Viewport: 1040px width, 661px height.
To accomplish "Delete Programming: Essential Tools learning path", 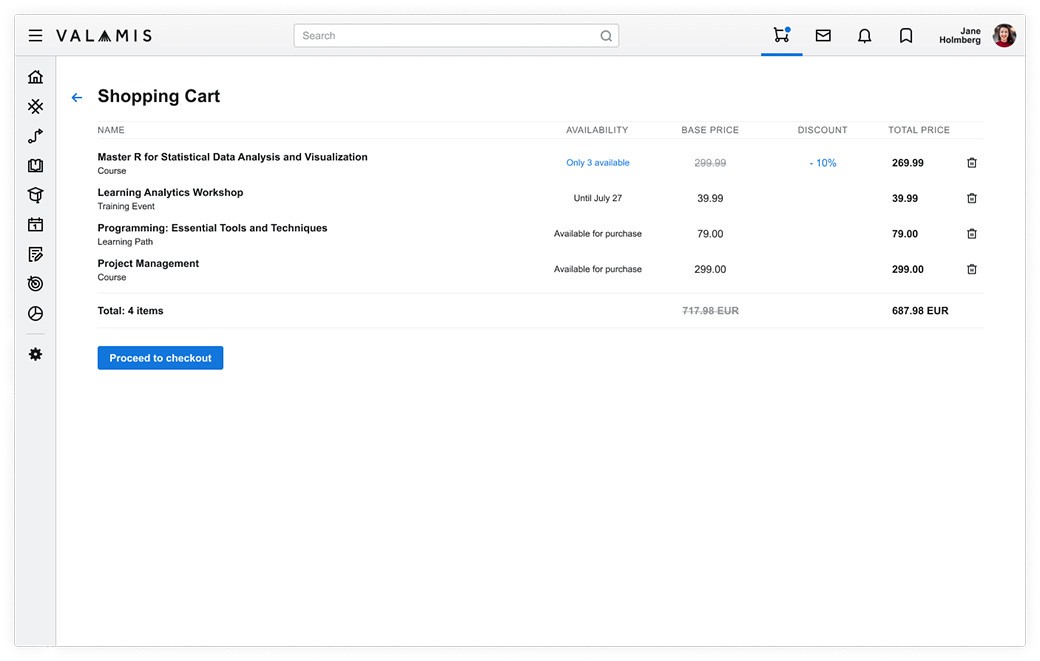I will pos(972,233).
